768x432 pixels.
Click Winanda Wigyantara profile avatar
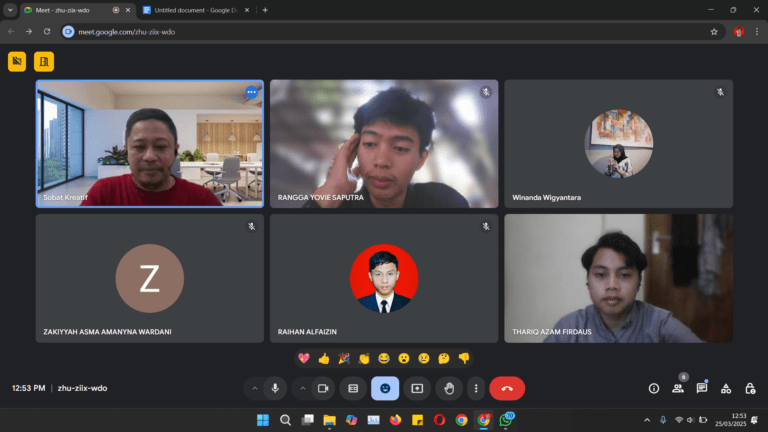[619, 144]
